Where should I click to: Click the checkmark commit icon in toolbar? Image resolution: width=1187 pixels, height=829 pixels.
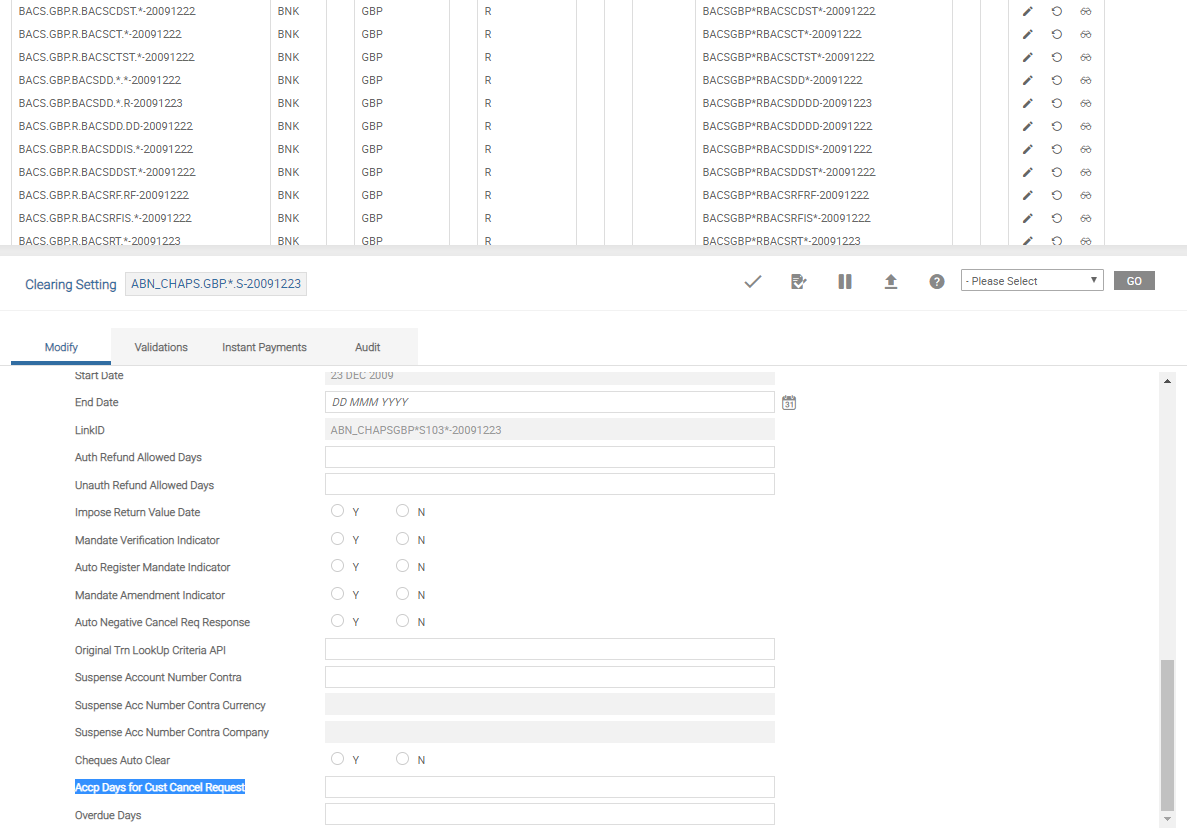753,282
